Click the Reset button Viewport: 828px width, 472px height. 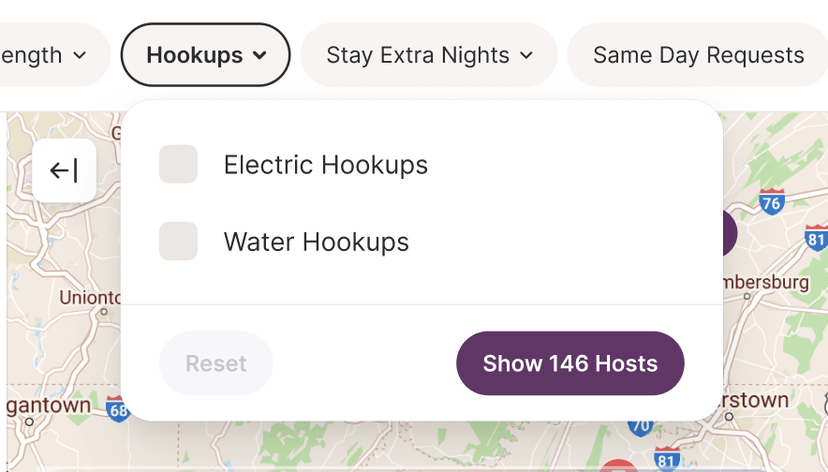point(216,363)
